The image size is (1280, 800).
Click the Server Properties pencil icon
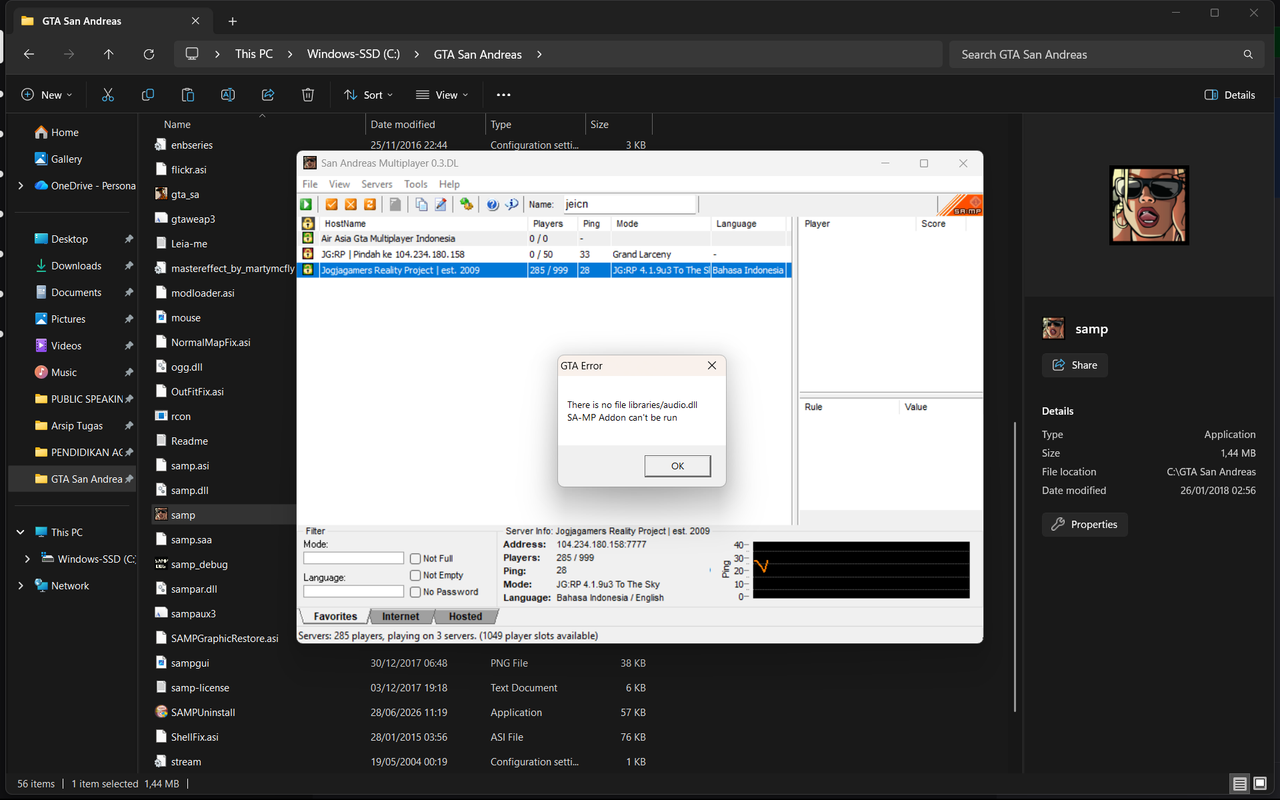pyautogui.click(x=441, y=204)
